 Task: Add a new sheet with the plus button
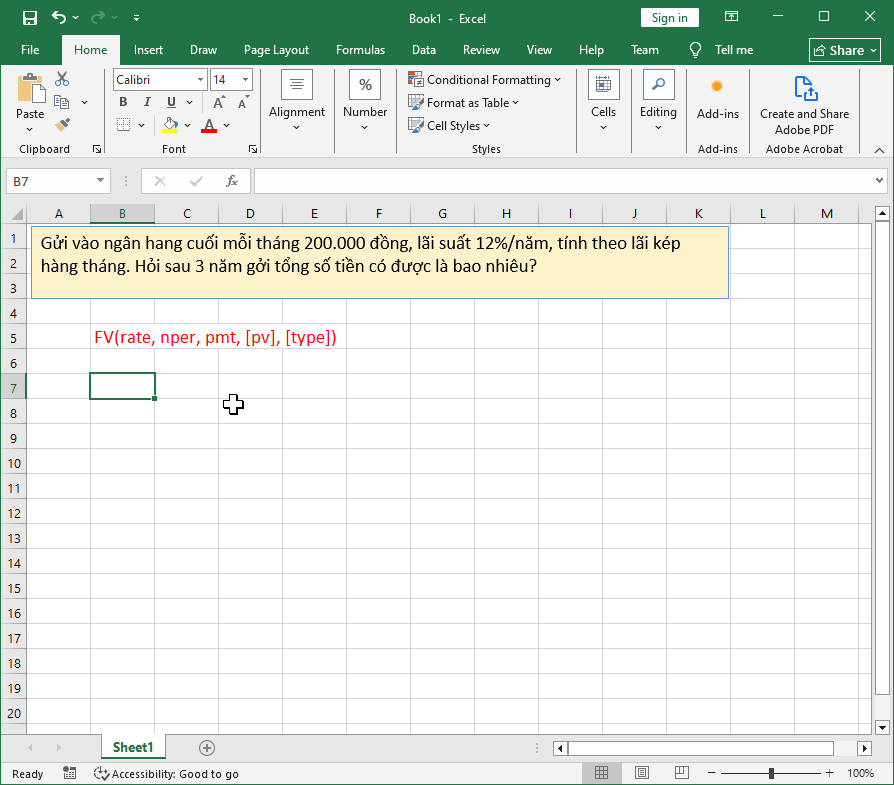pos(206,747)
